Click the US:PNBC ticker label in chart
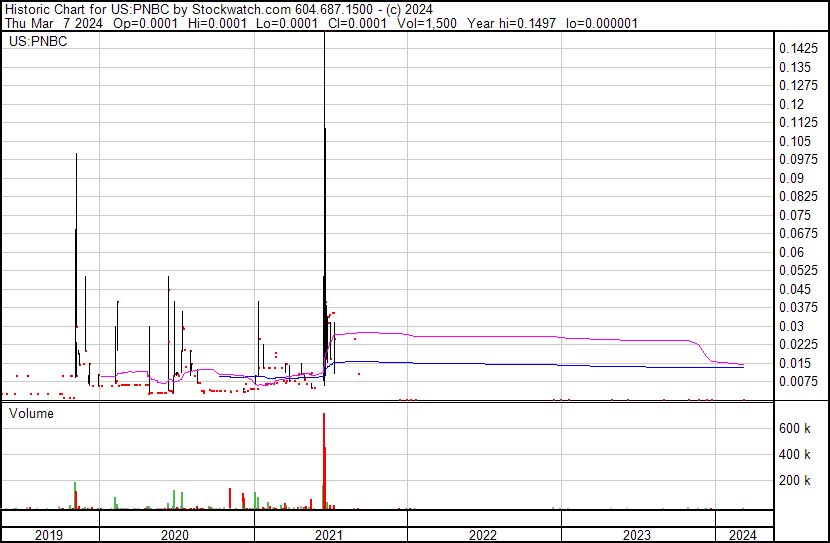The image size is (830, 543). [x=37, y=43]
